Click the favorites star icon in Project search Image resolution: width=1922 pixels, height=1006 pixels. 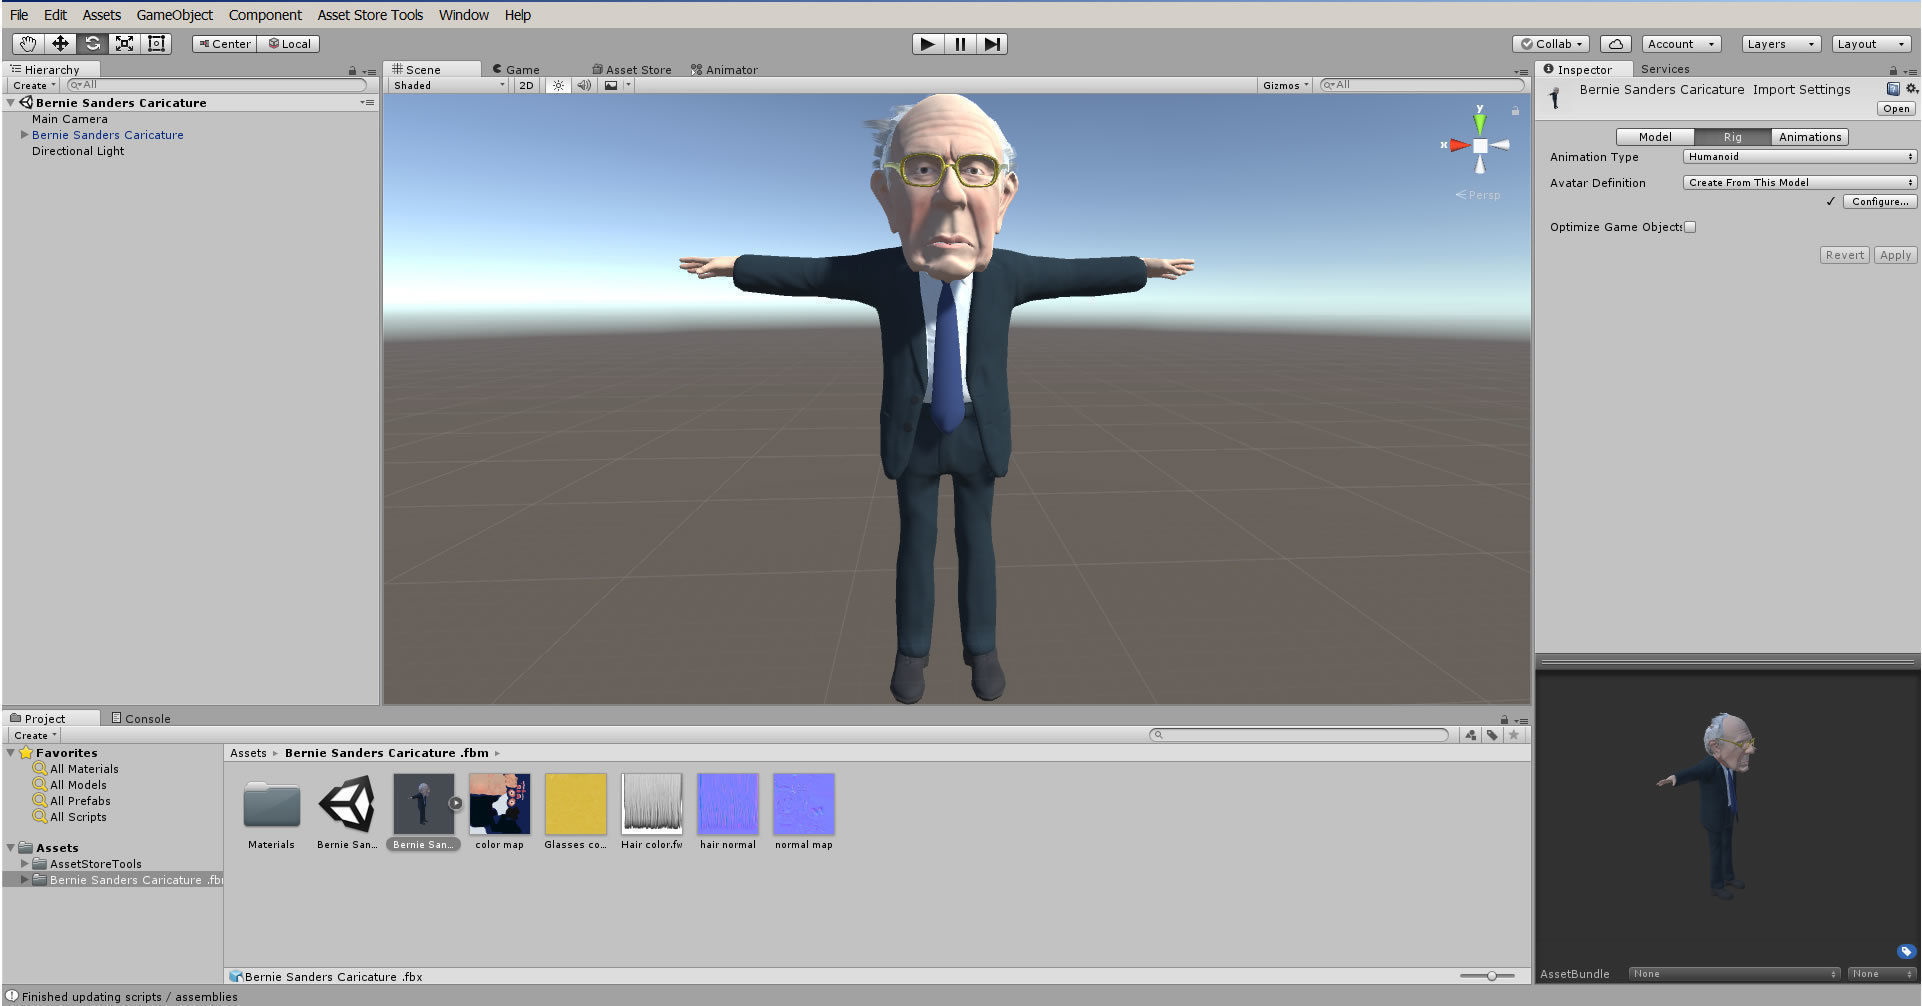click(x=1514, y=735)
